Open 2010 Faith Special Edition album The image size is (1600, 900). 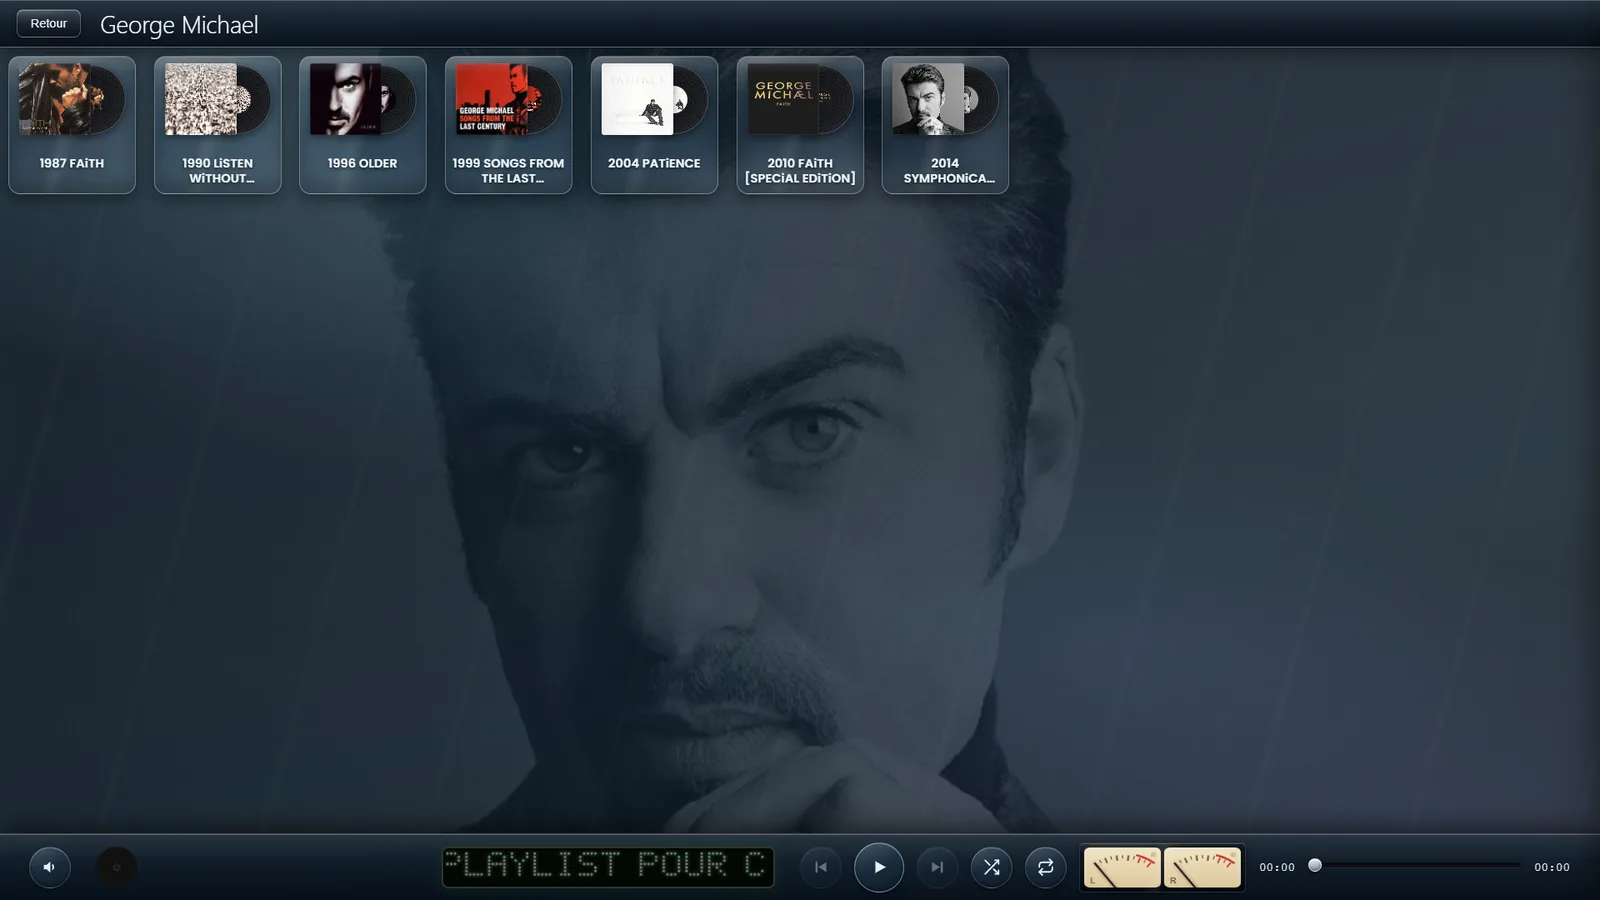point(800,125)
